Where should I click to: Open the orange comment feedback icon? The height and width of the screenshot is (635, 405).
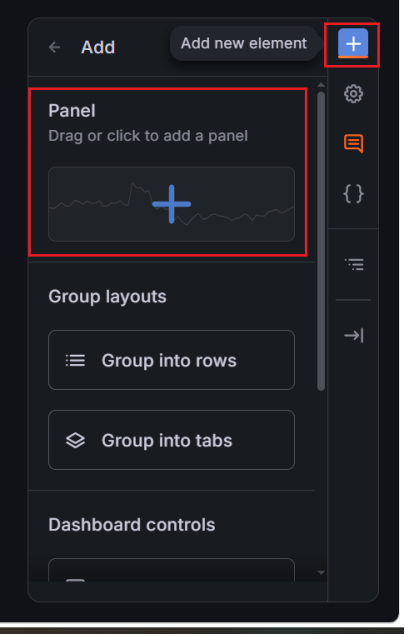coord(354,143)
